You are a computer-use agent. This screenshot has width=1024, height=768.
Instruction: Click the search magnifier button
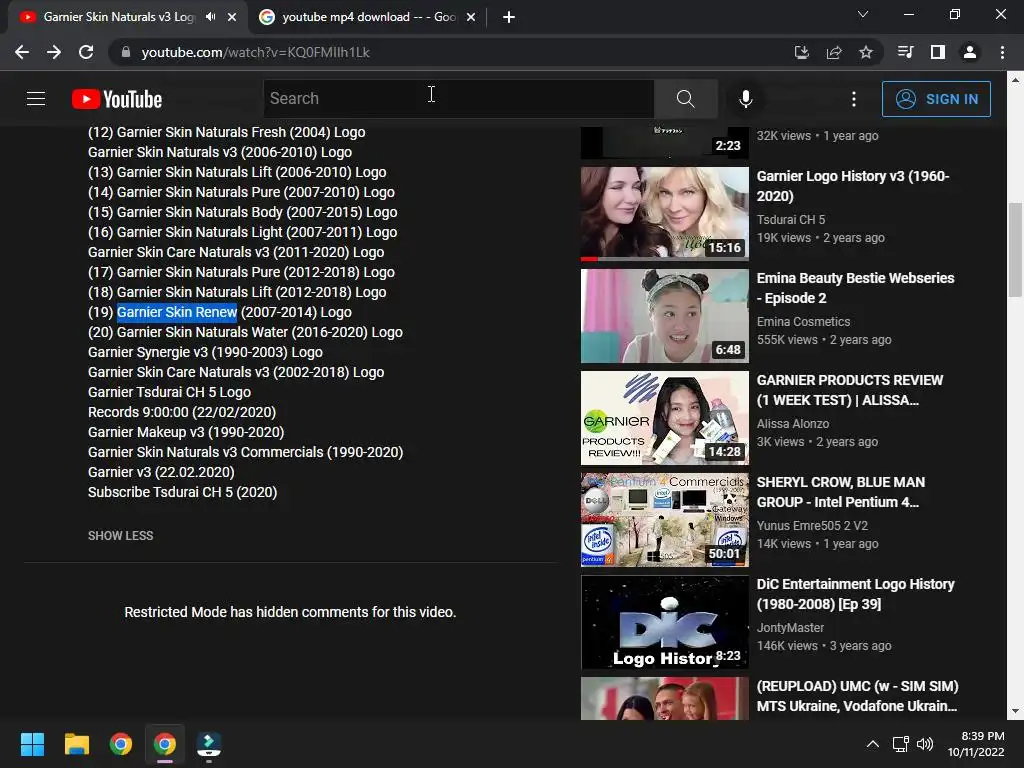pyautogui.click(x=685, y=99)
